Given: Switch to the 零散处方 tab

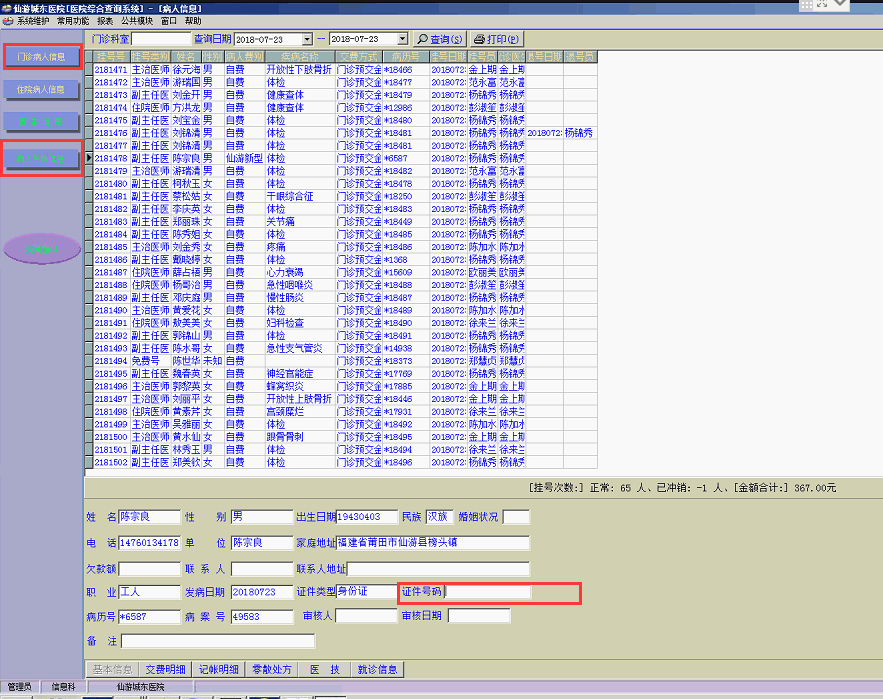Looking at the screenshot, I should (x=271, y=669).
